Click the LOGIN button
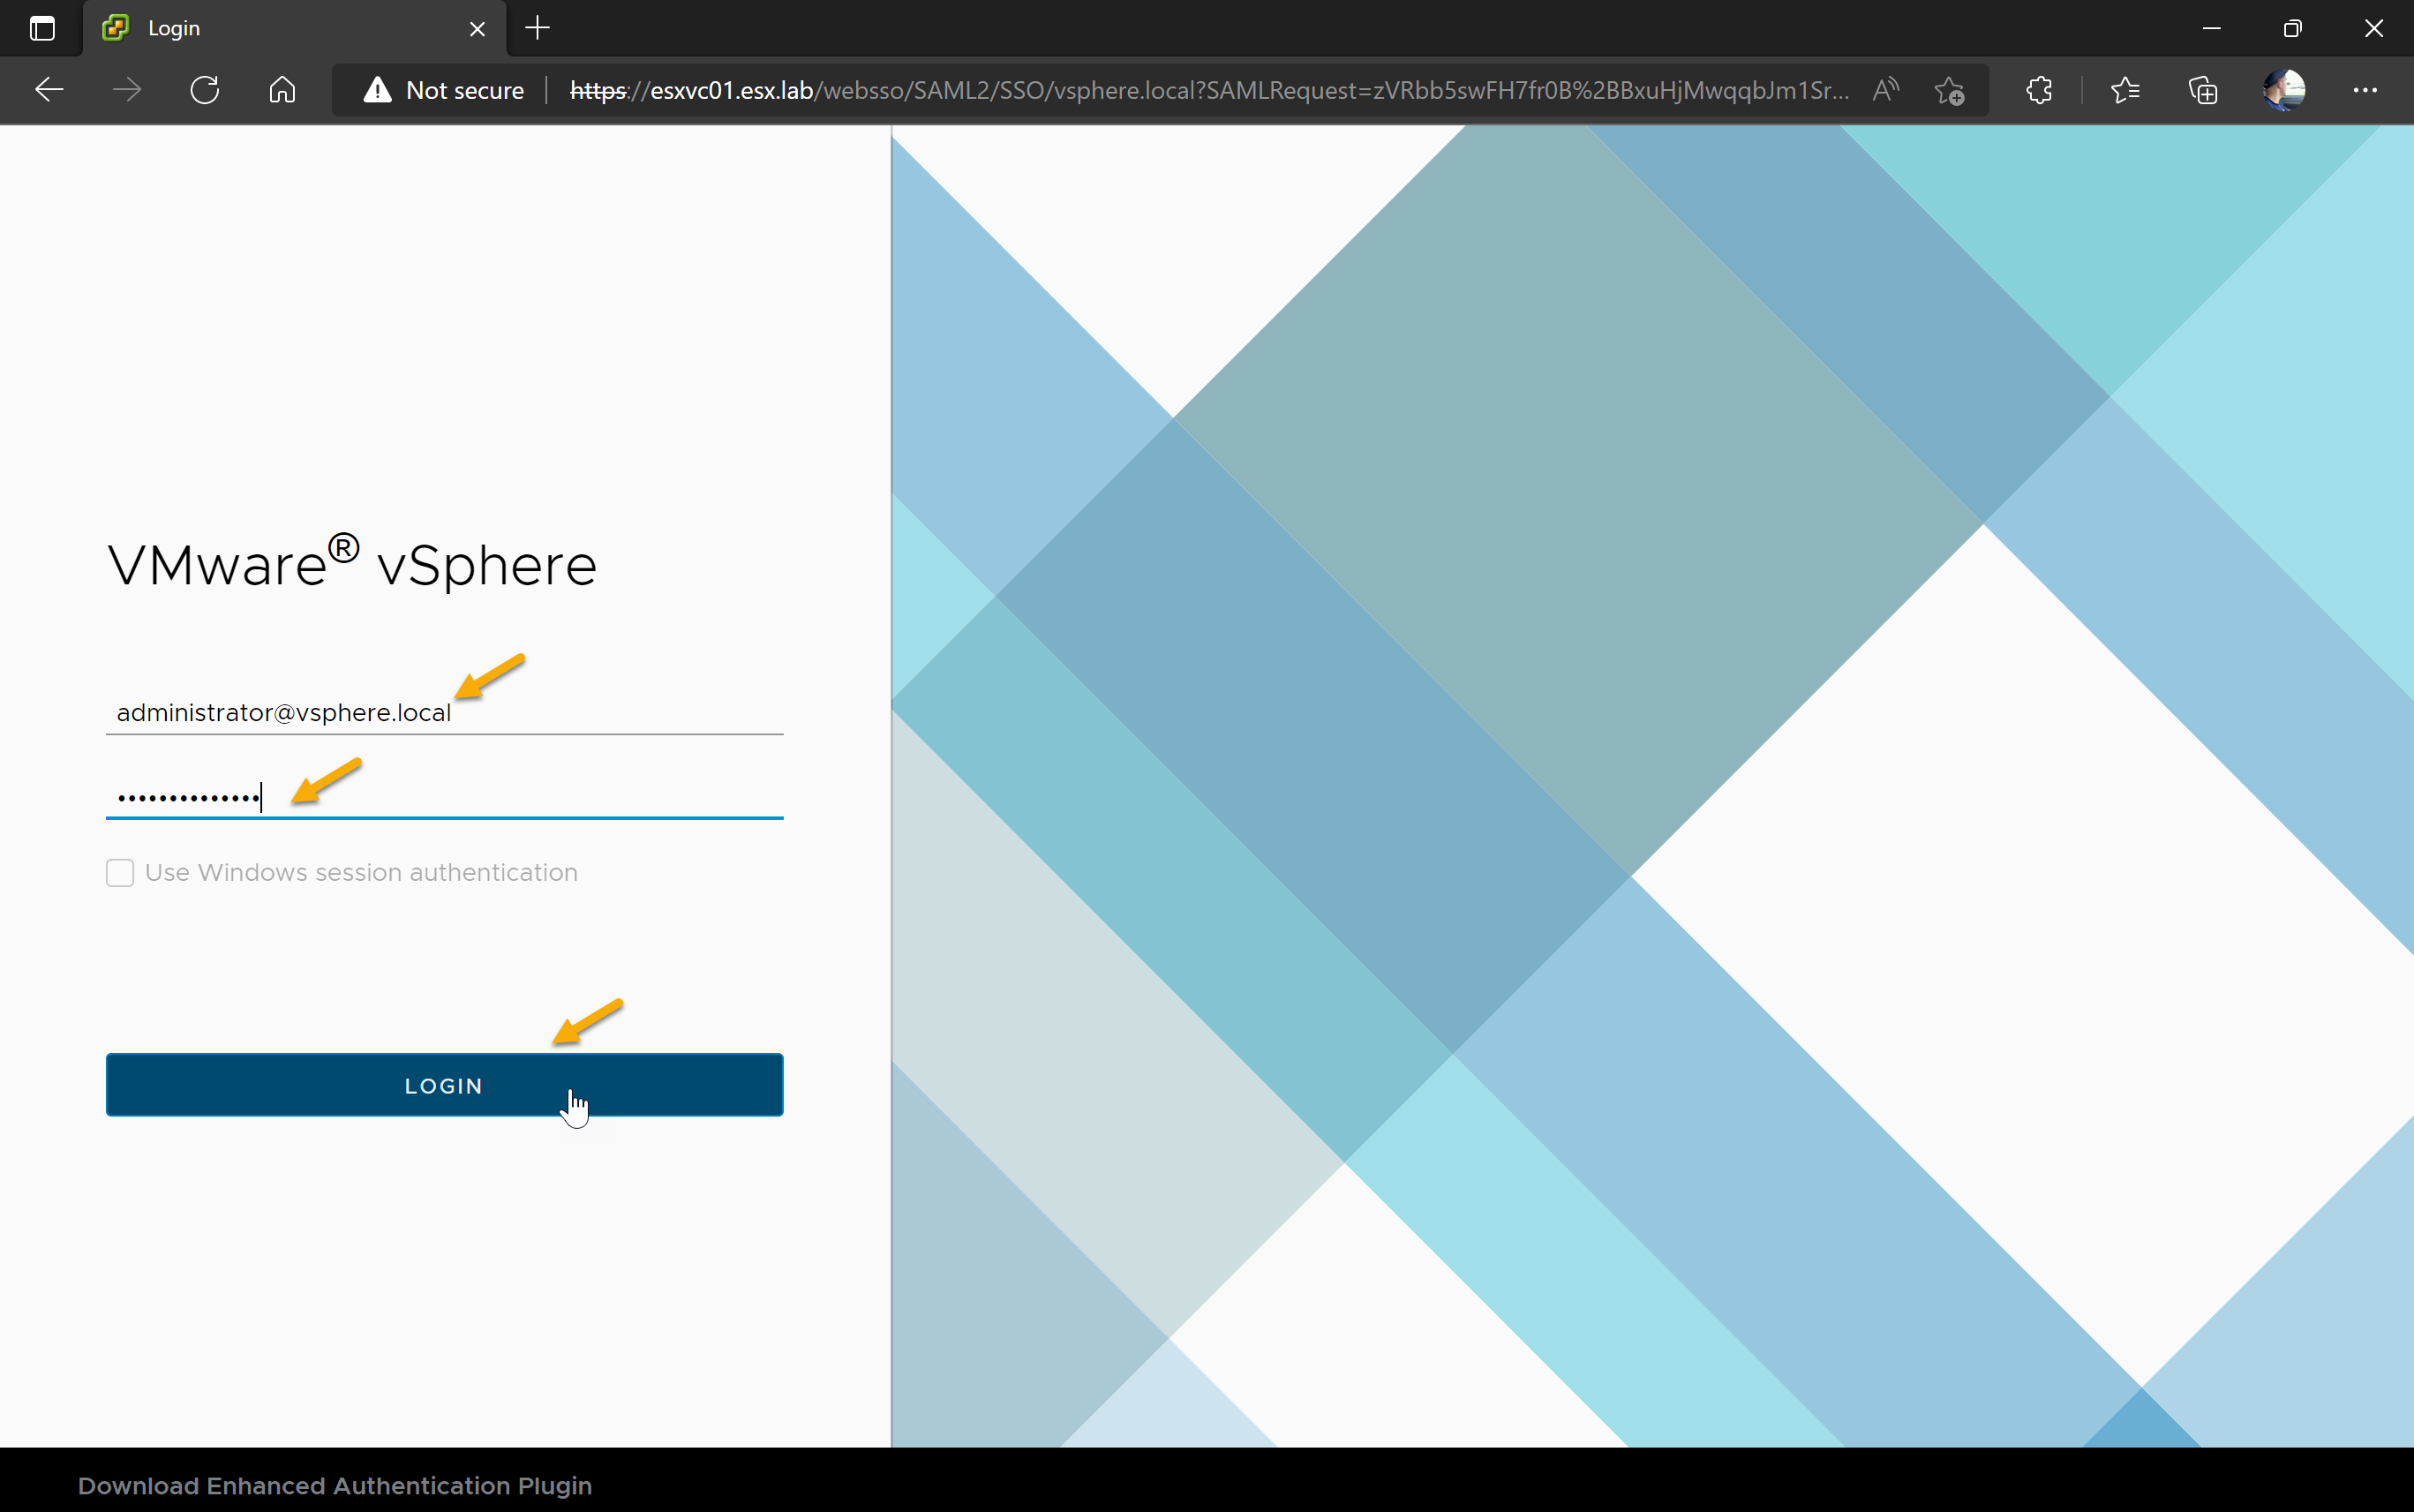Viewport: 2414px width, 1512px height. [444, 1085]
